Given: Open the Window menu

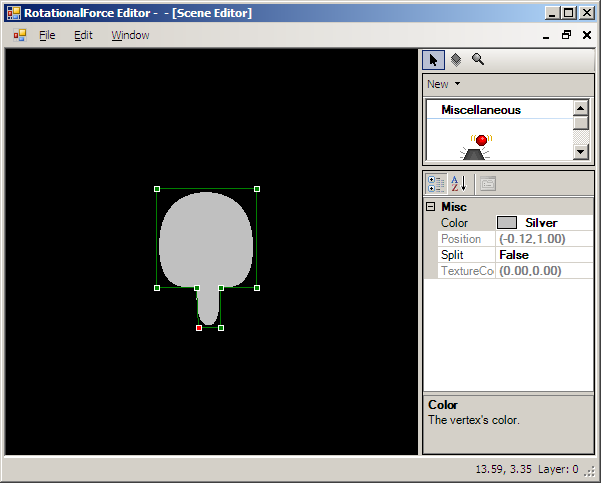Looking at the screenshot, I should click(x=130, y=35).
